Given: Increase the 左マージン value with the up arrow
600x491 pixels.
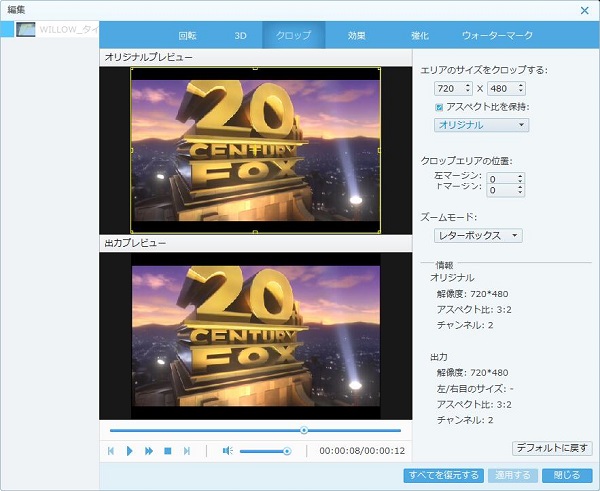Looking at the screenshot, I should [x=520, y=176].
